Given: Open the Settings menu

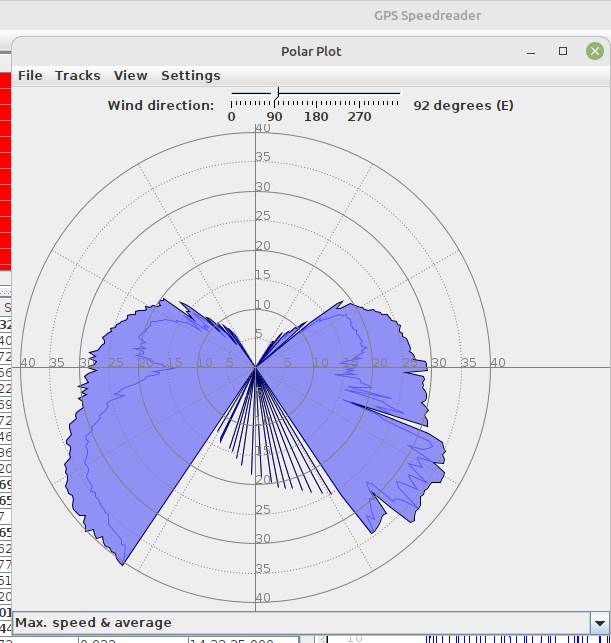Looking at the screenshot, I should (190, 75).
